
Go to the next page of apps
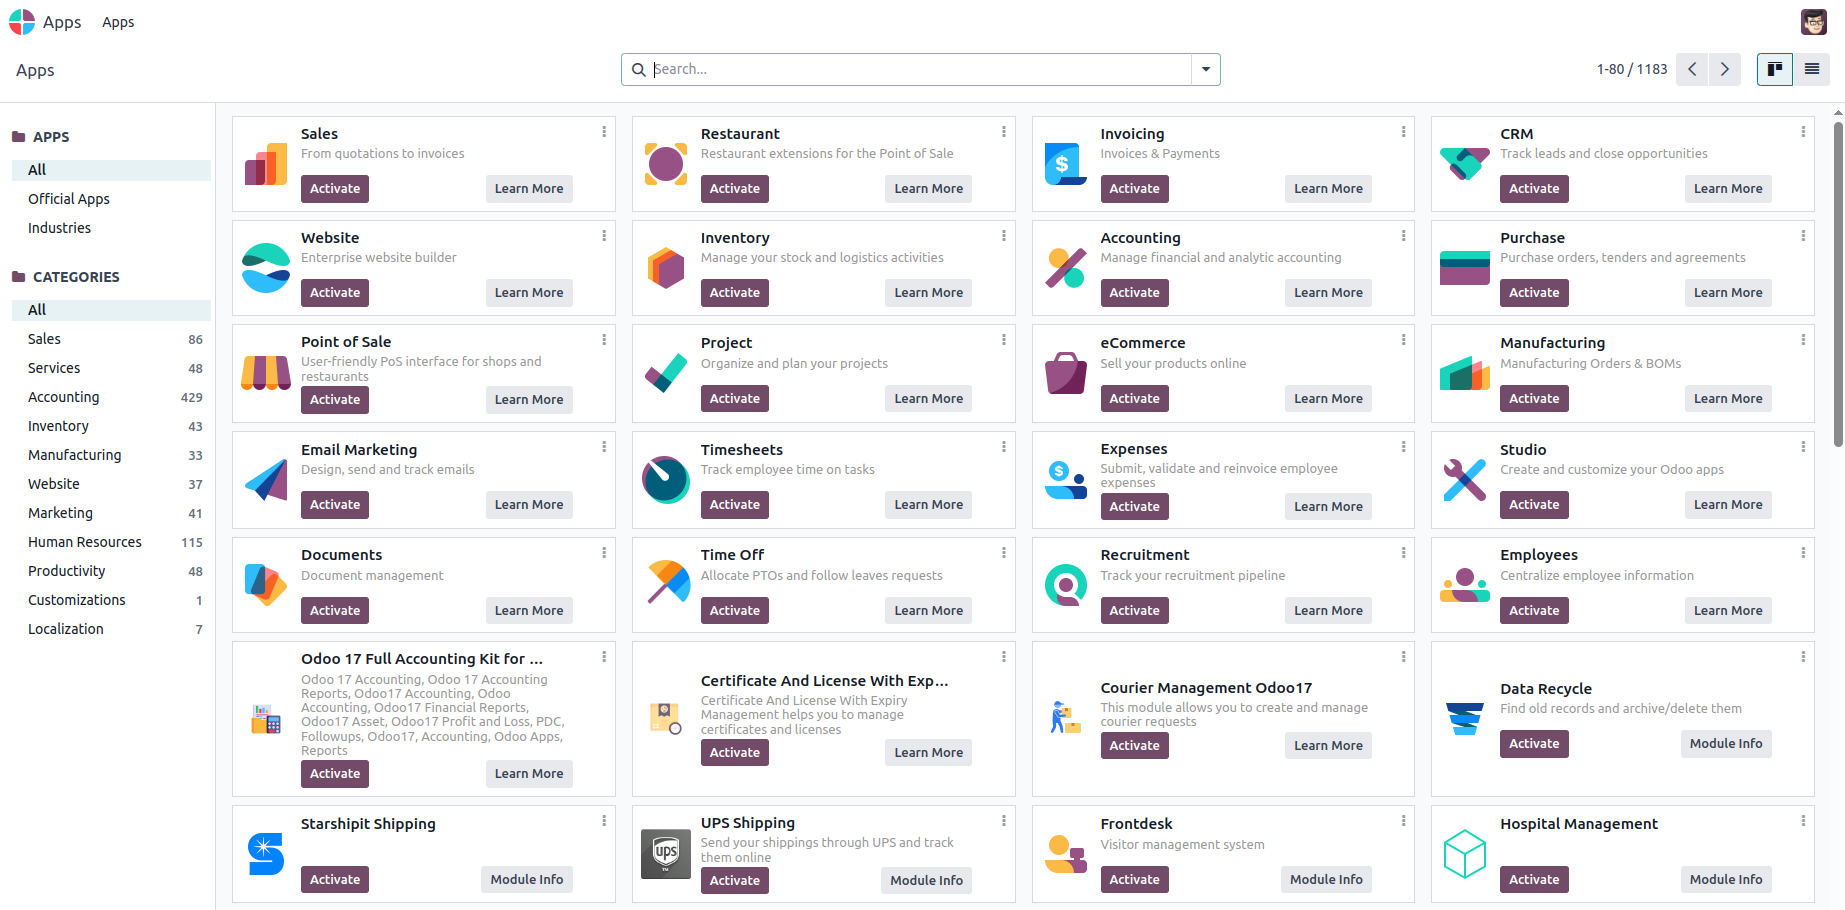pos(1725,69)
